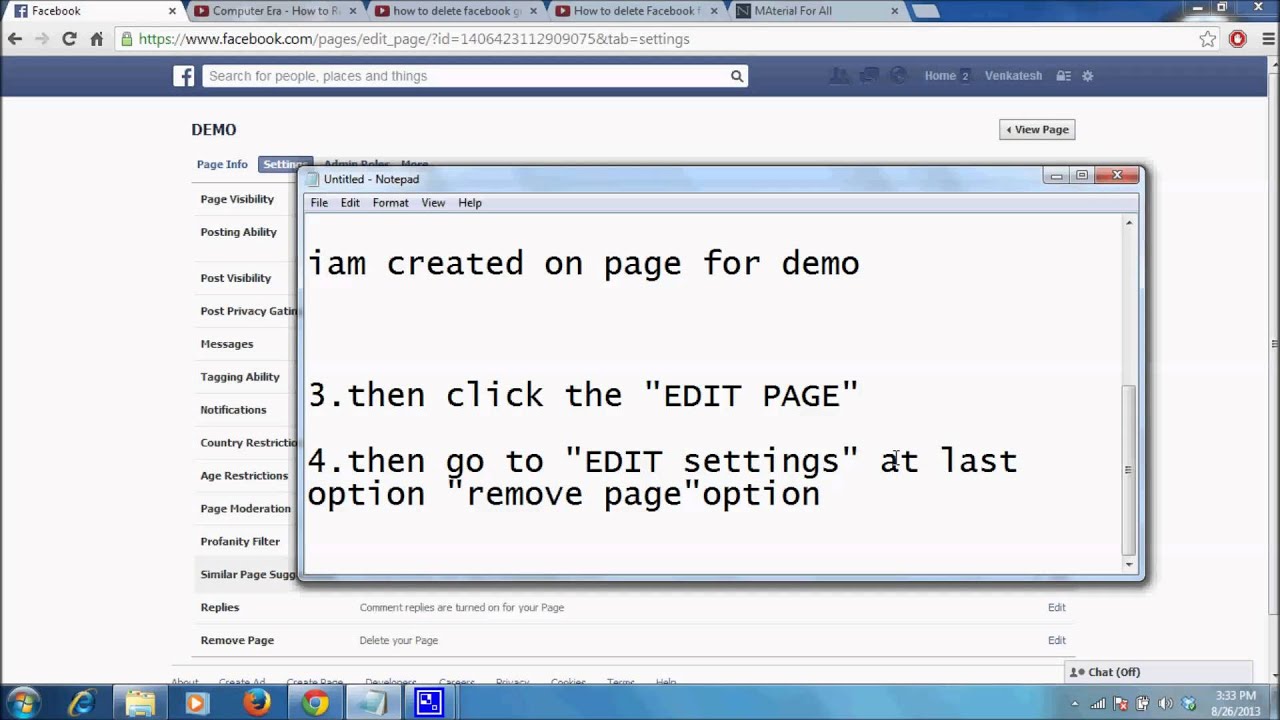
Task: Click the Notepad scrollbar up arrow
Action: (x=1129, y=223)
